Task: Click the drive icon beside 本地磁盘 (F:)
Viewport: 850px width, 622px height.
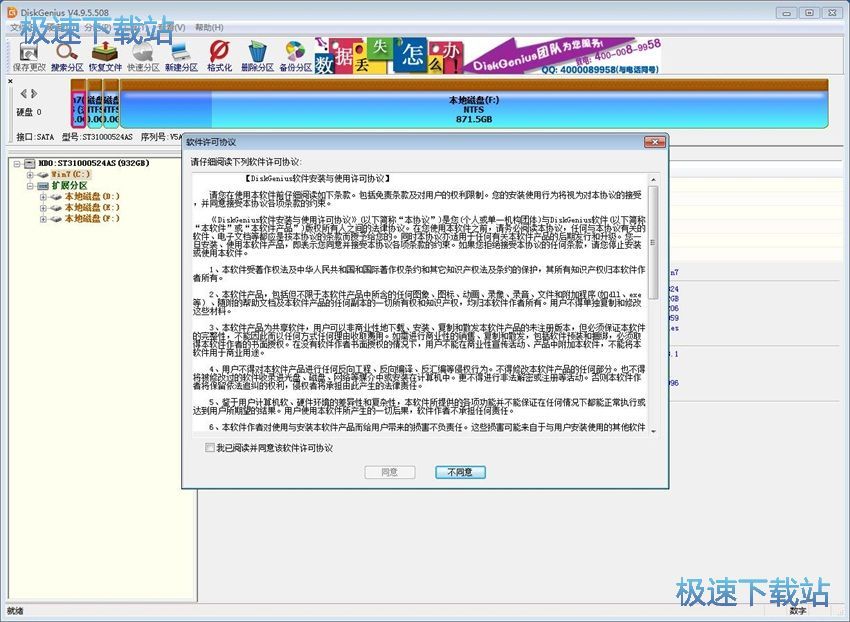Action: 56,219
